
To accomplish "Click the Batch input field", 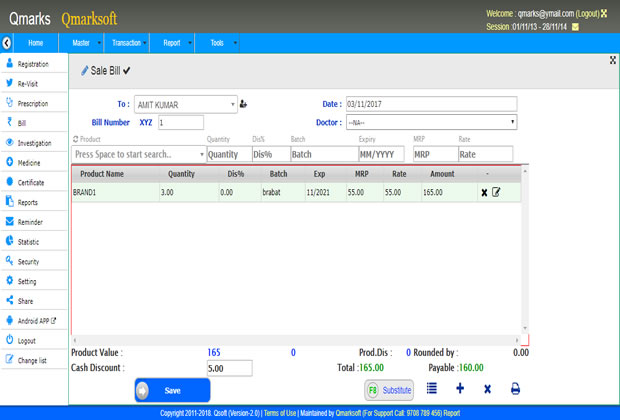I will [324, 154].
